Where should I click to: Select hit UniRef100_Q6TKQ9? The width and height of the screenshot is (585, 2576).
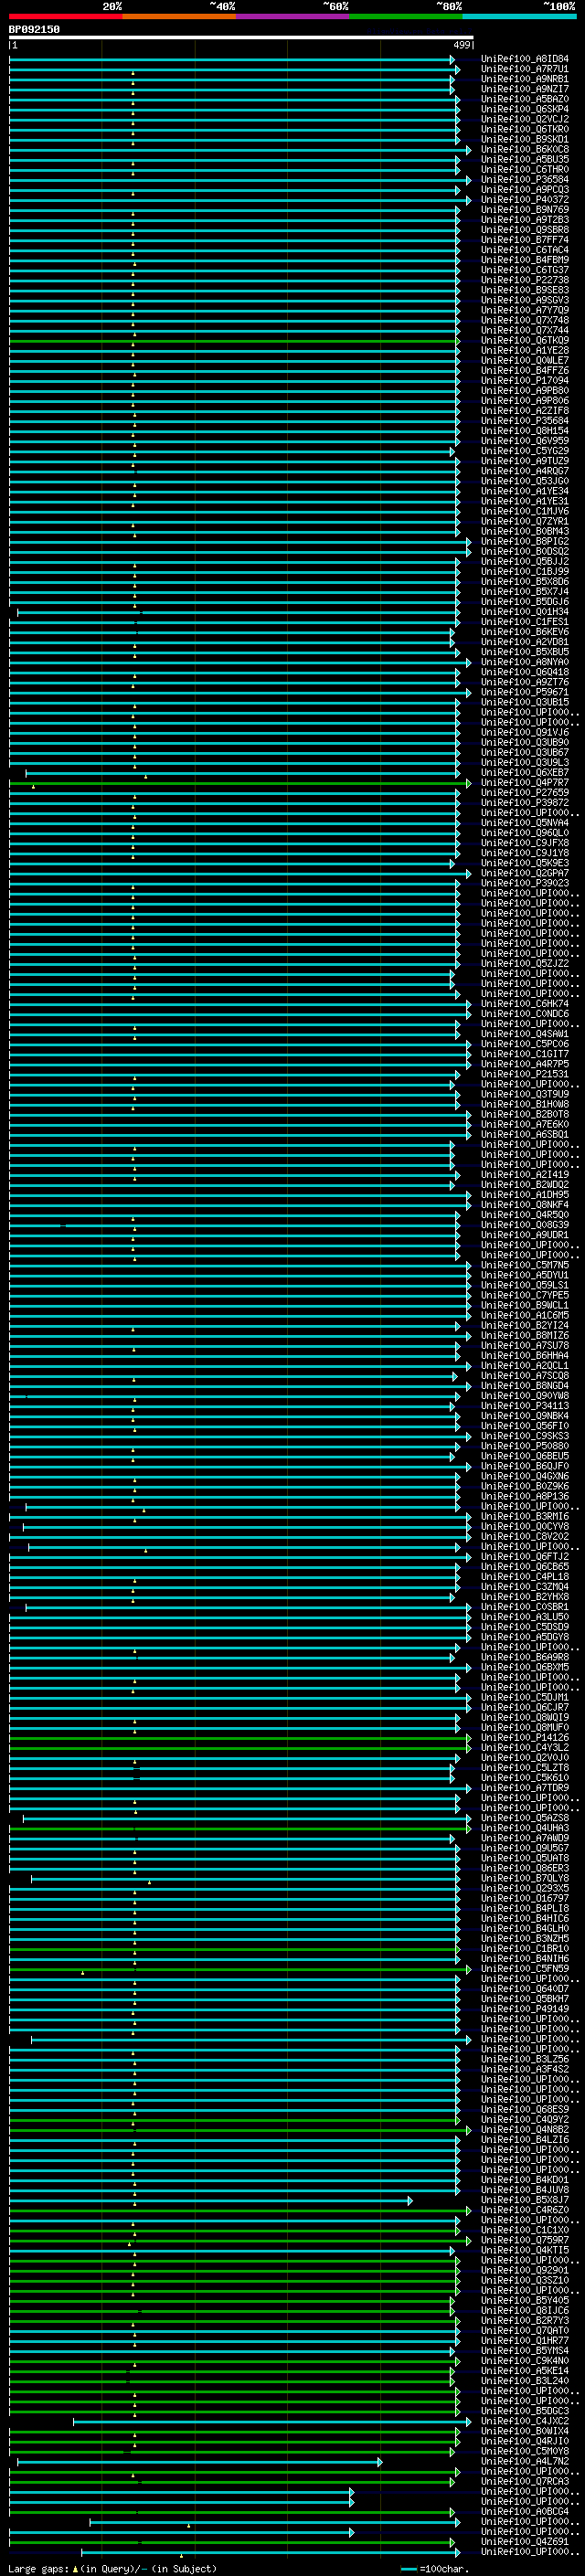click(524, 340)
